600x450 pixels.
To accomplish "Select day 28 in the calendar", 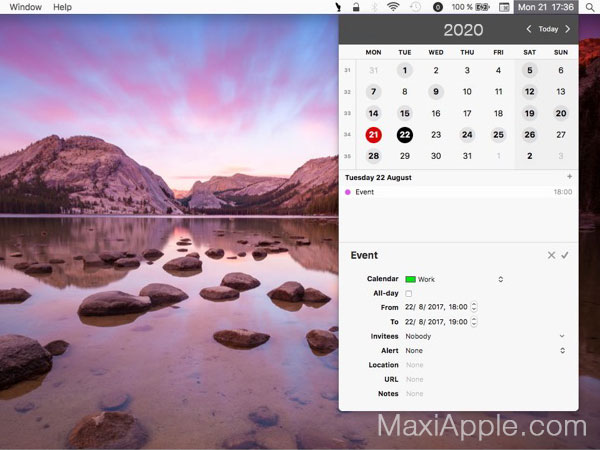I will (373, 156).
